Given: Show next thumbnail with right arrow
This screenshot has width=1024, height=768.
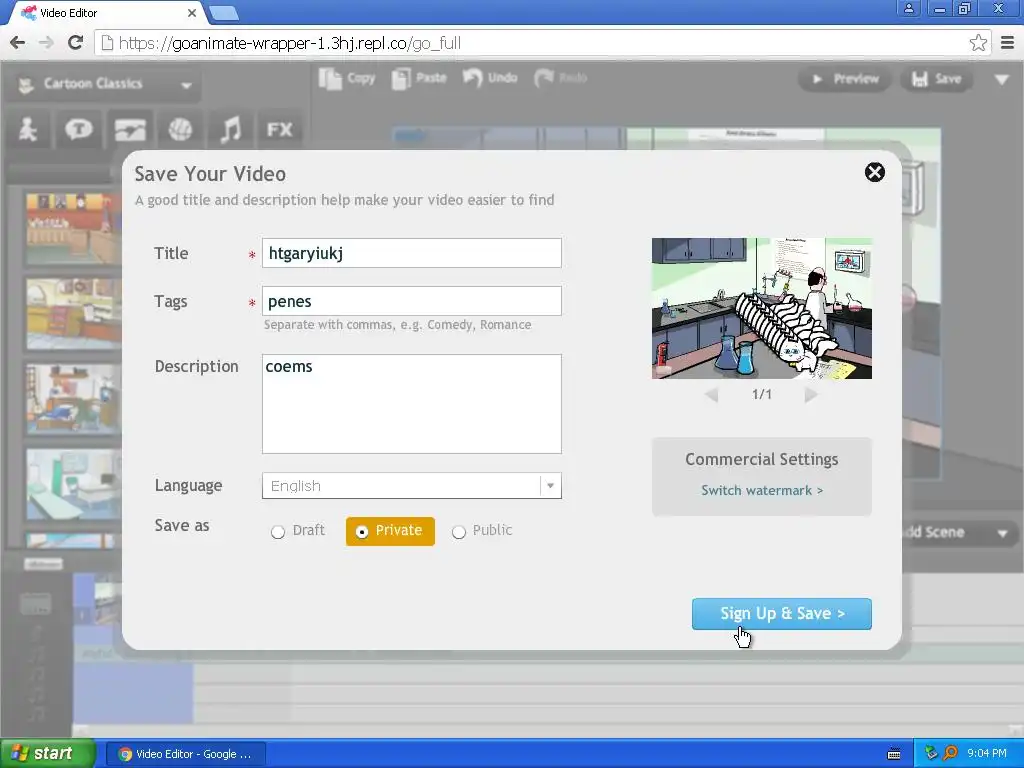Looking at the screenshot, I should pyautogui.click(x=810, y=394).
